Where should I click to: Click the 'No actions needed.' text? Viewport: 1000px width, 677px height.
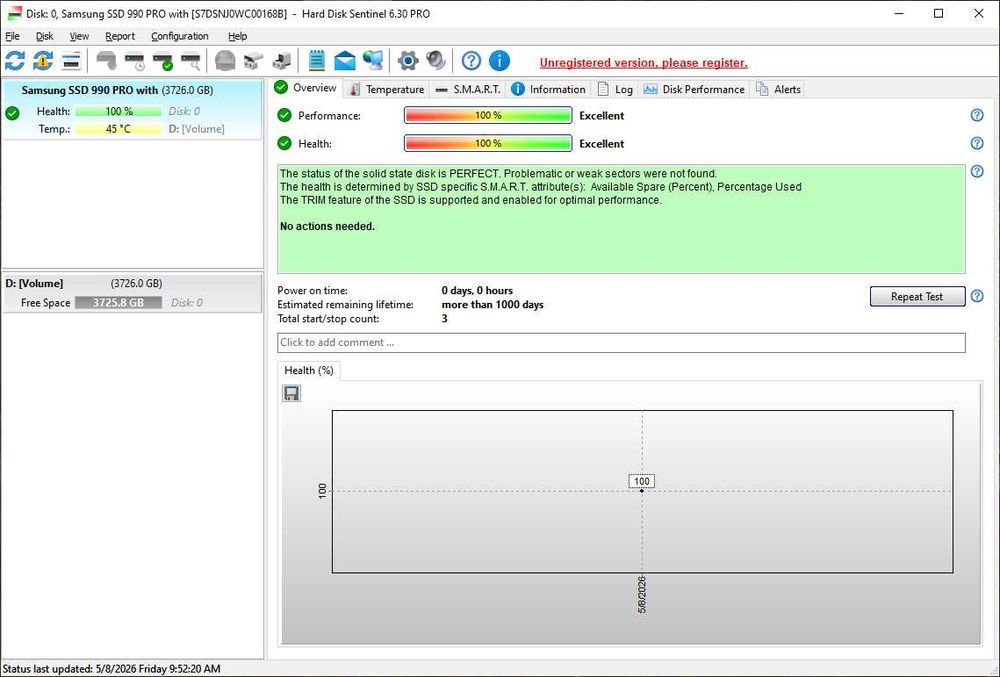point(327,226)
